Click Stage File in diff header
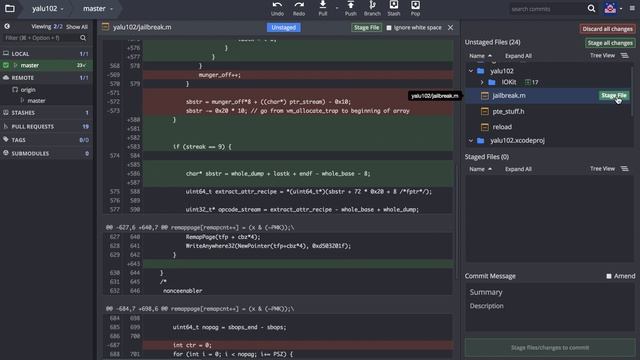 367,27
